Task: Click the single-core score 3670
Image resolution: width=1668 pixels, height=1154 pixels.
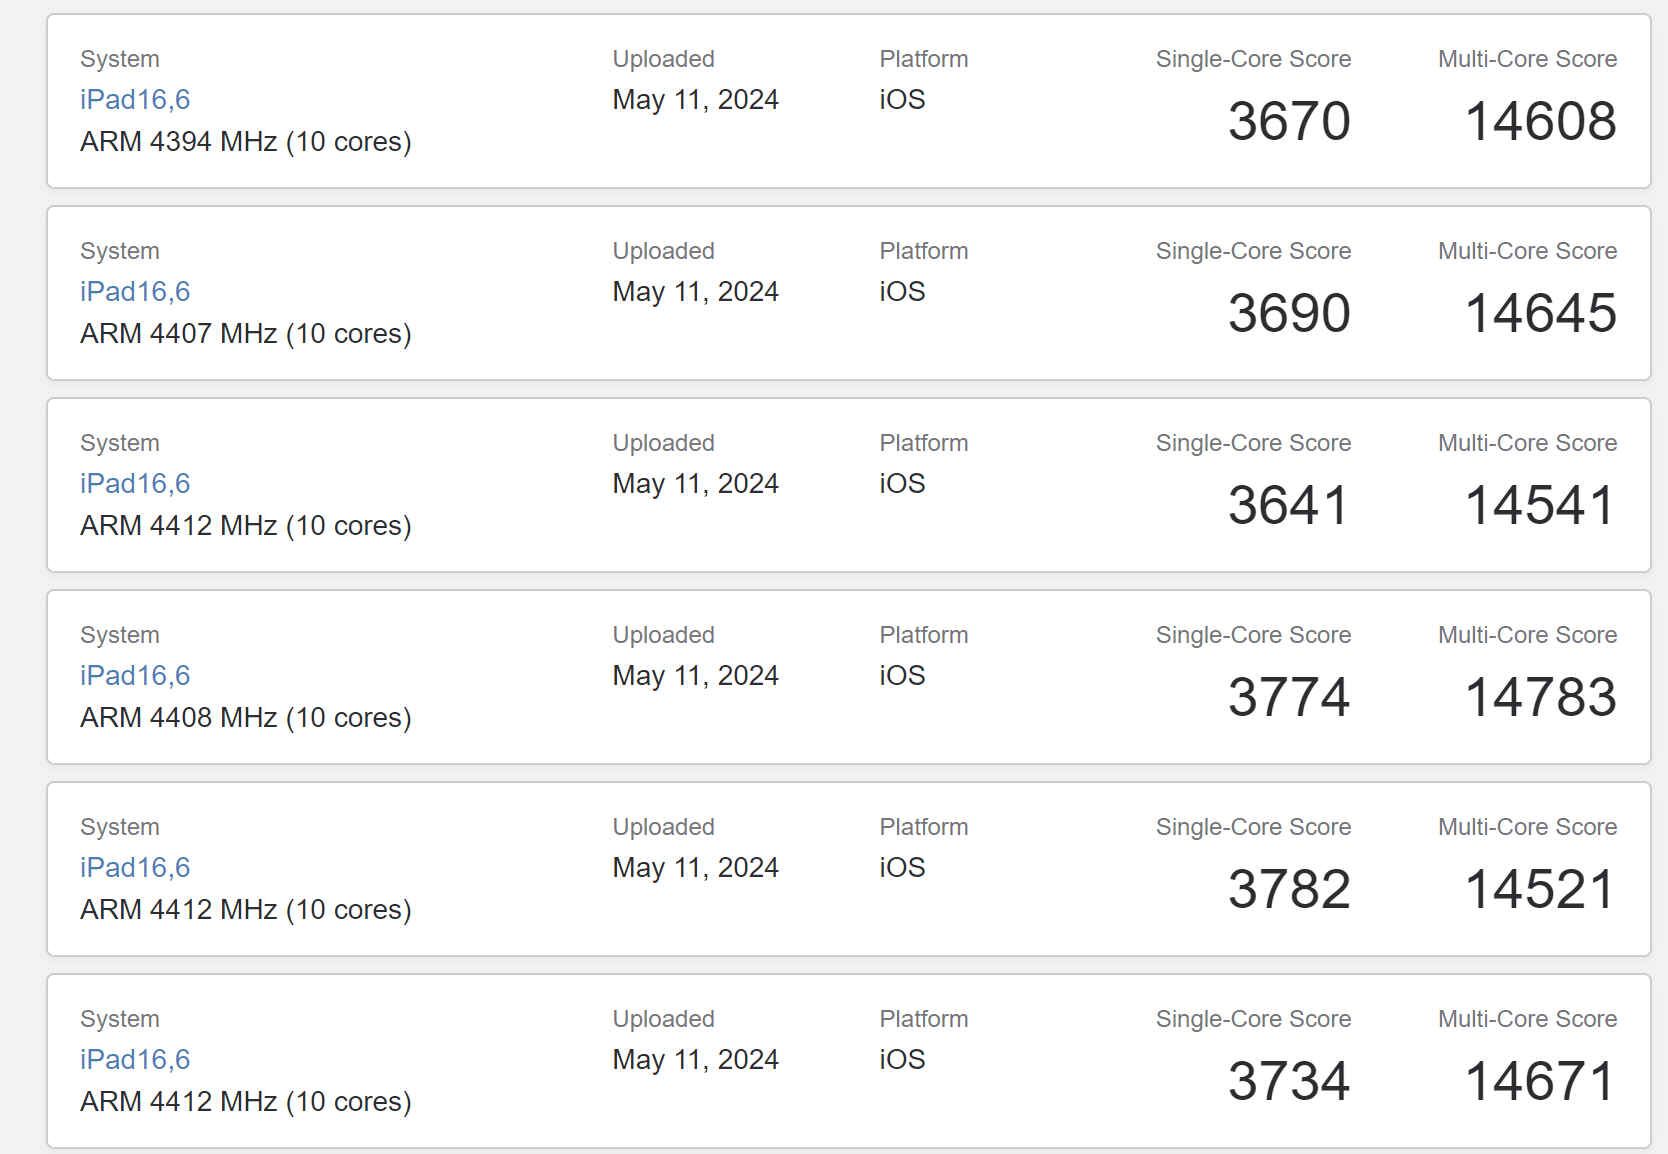Action: (x=1289, y=121)
